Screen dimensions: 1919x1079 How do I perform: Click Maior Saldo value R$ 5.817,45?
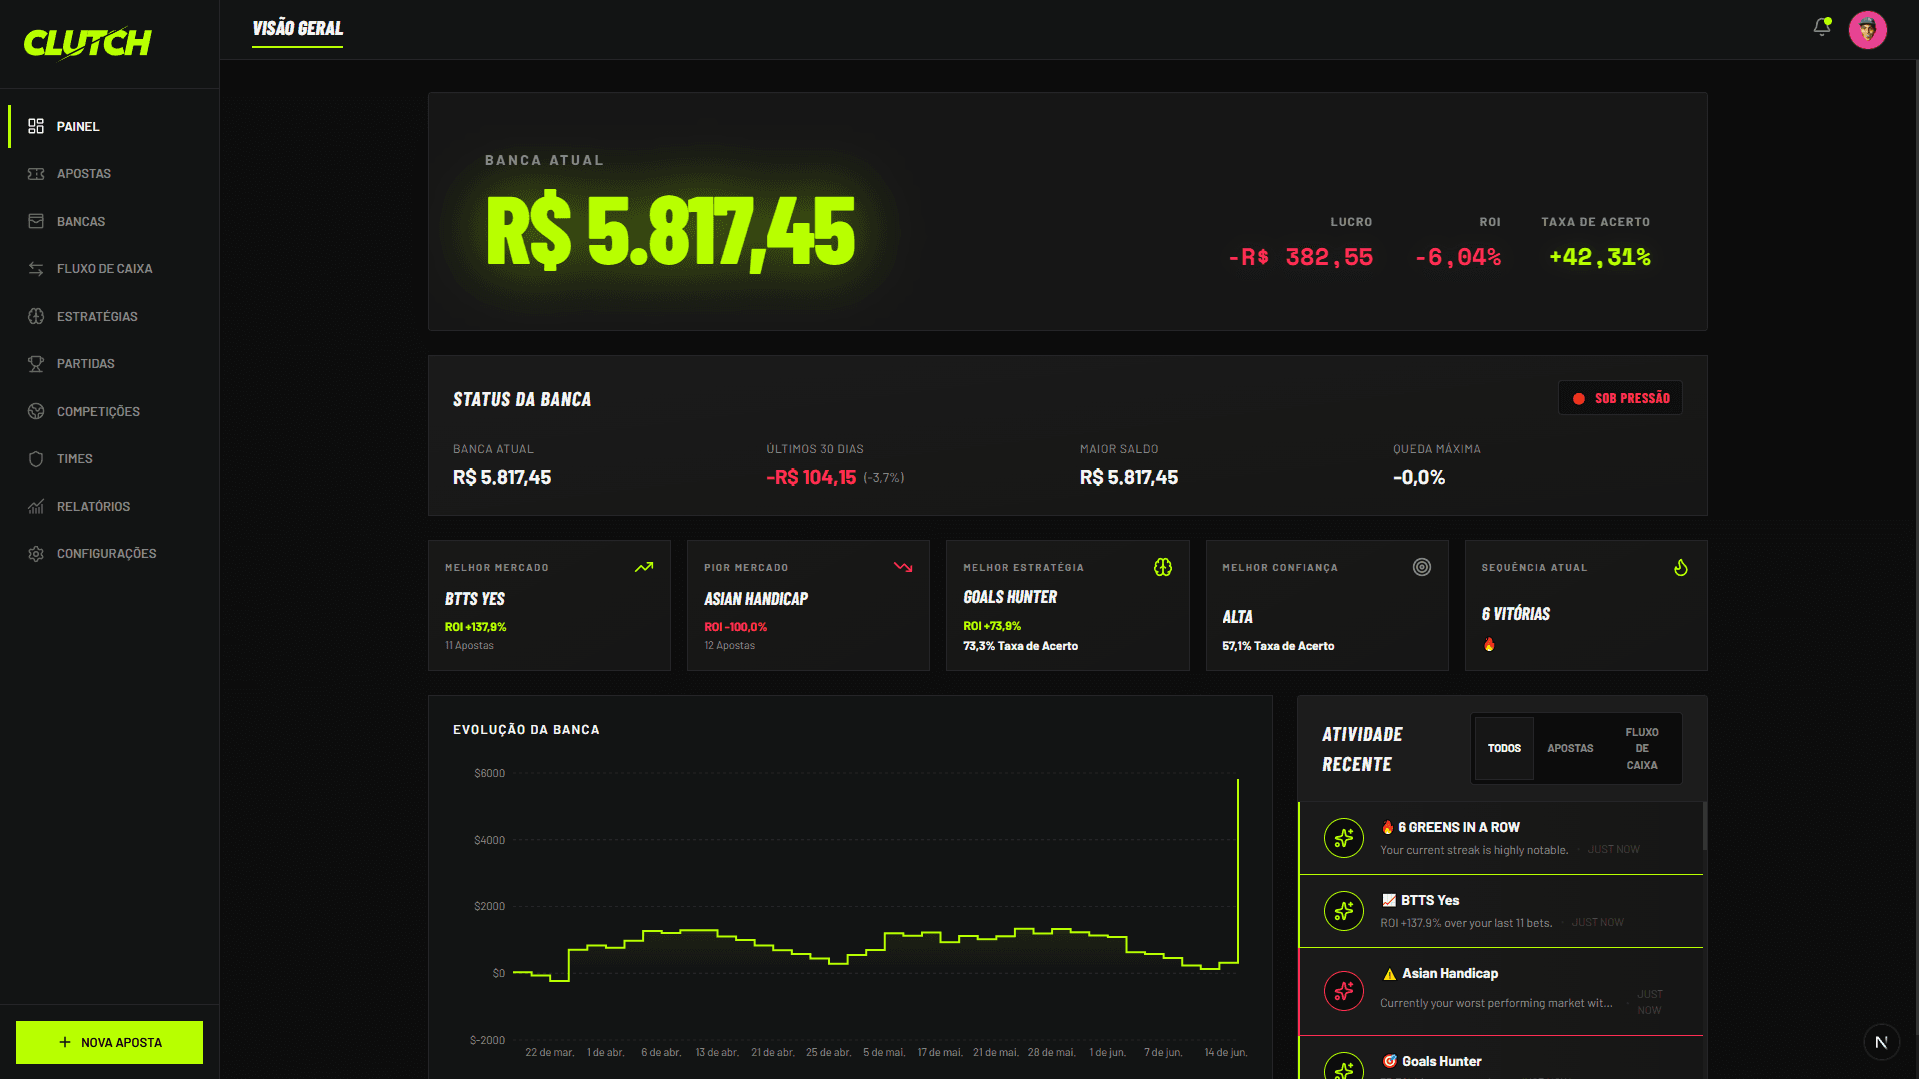coord(1129,478)
